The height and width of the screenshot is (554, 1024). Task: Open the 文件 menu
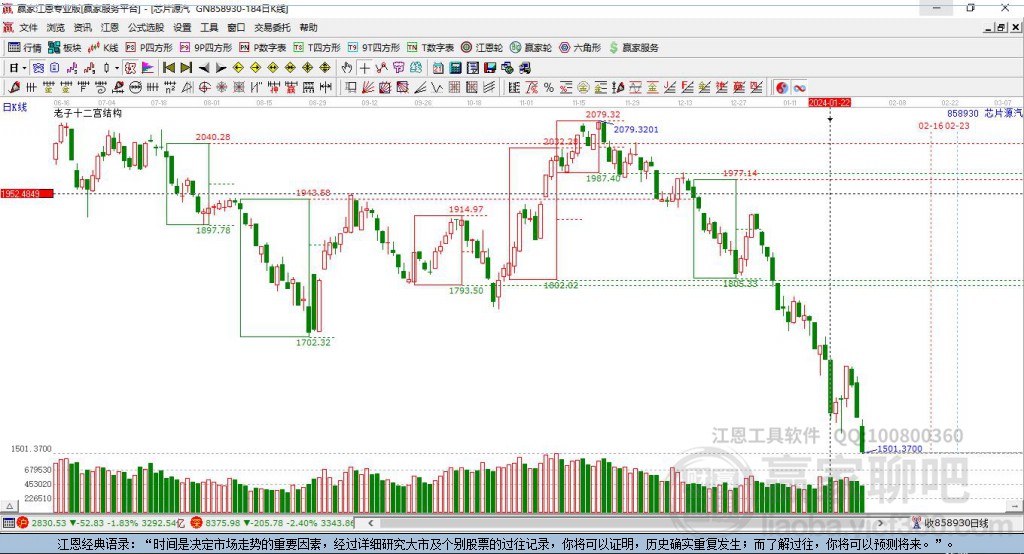tap(28, 27)
